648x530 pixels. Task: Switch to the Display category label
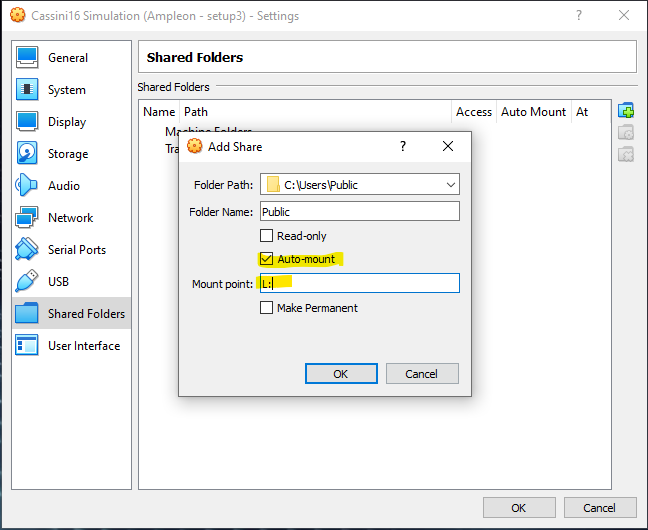click(67, 122)
